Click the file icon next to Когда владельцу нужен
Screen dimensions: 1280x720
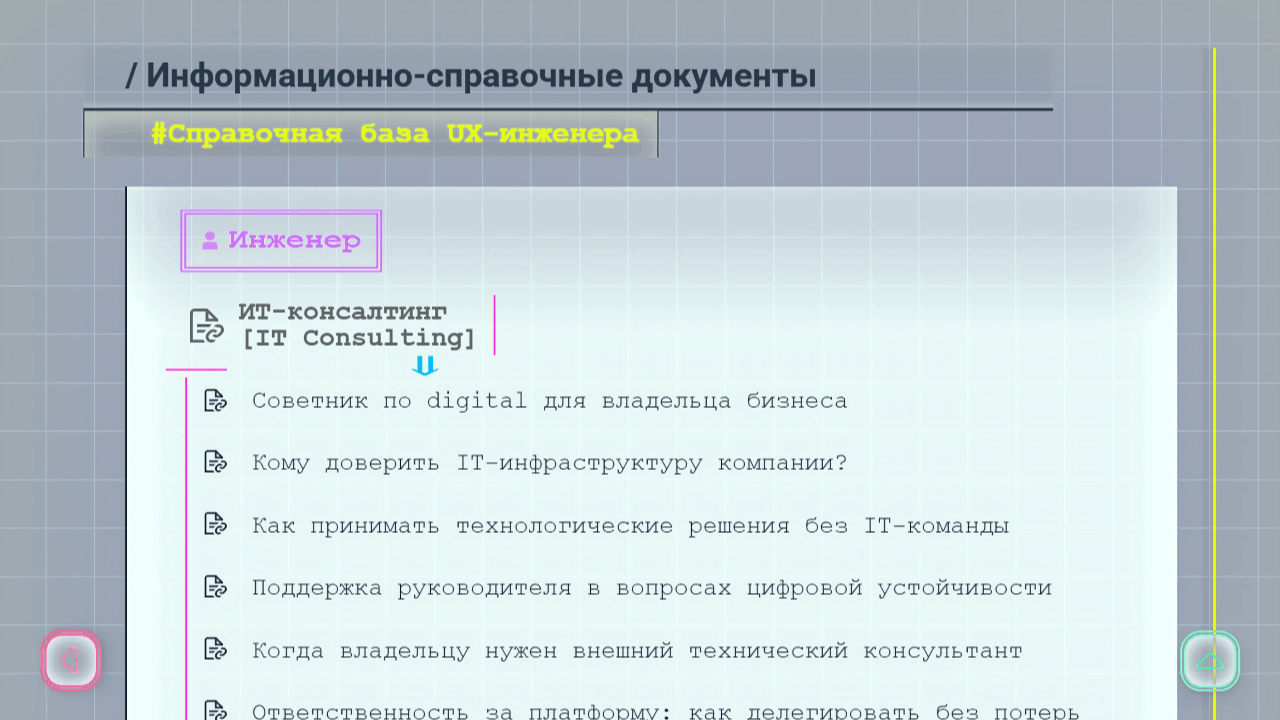[215, 650]
